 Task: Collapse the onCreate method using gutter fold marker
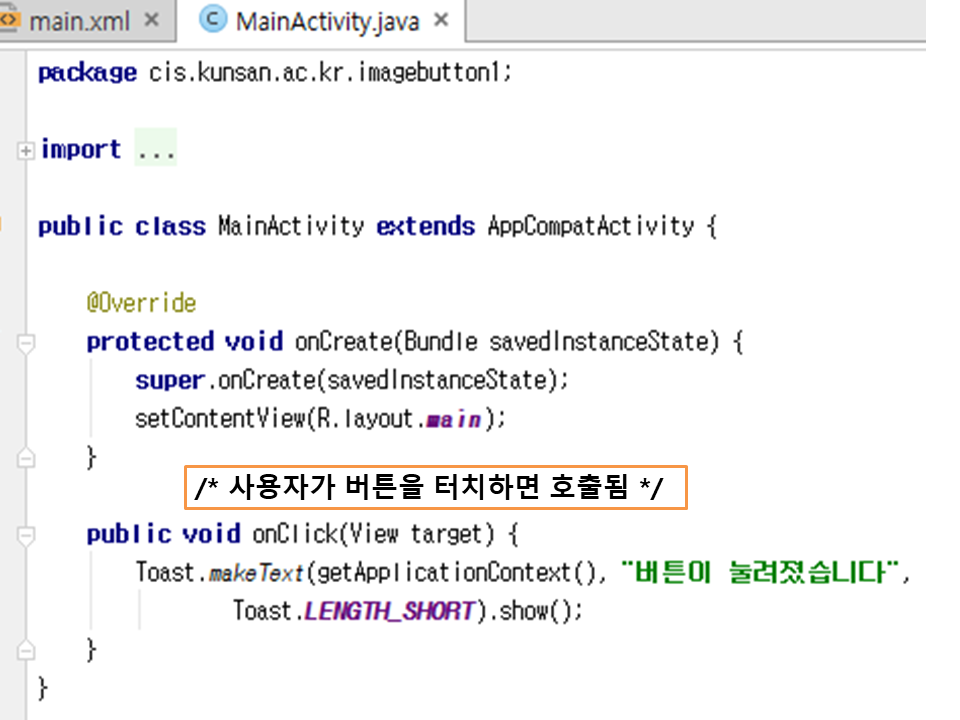click(26, 343)
